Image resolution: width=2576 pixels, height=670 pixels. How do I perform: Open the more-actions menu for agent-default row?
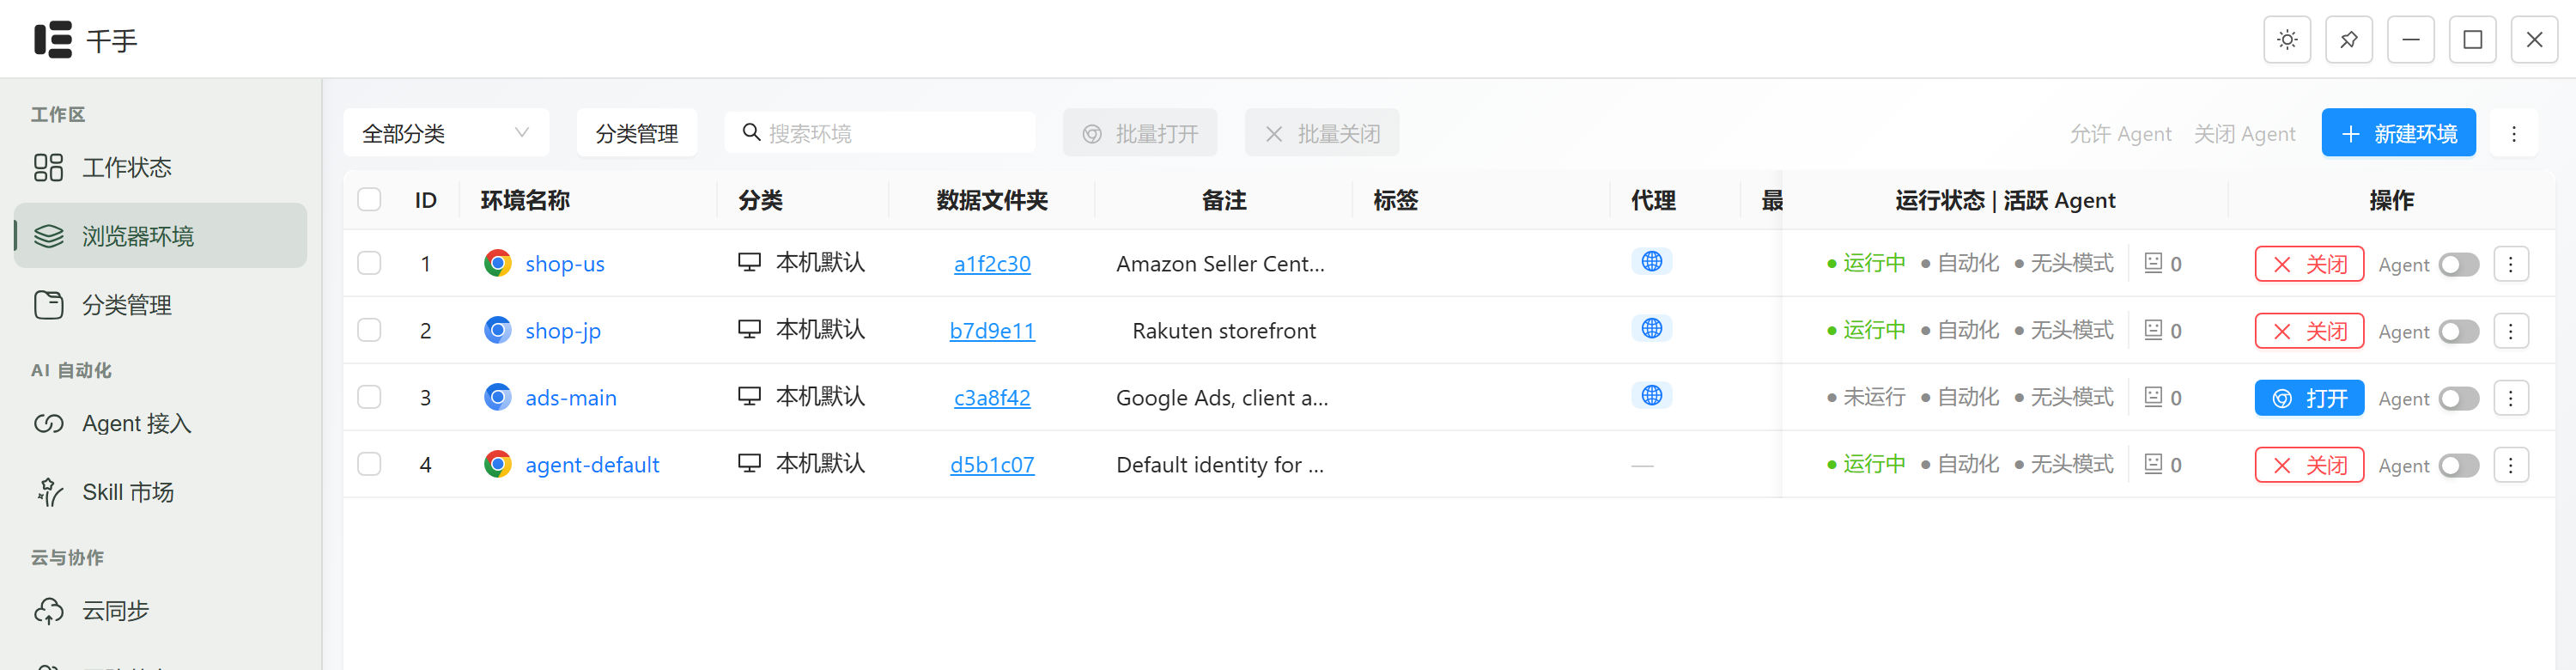(2510, 465)
